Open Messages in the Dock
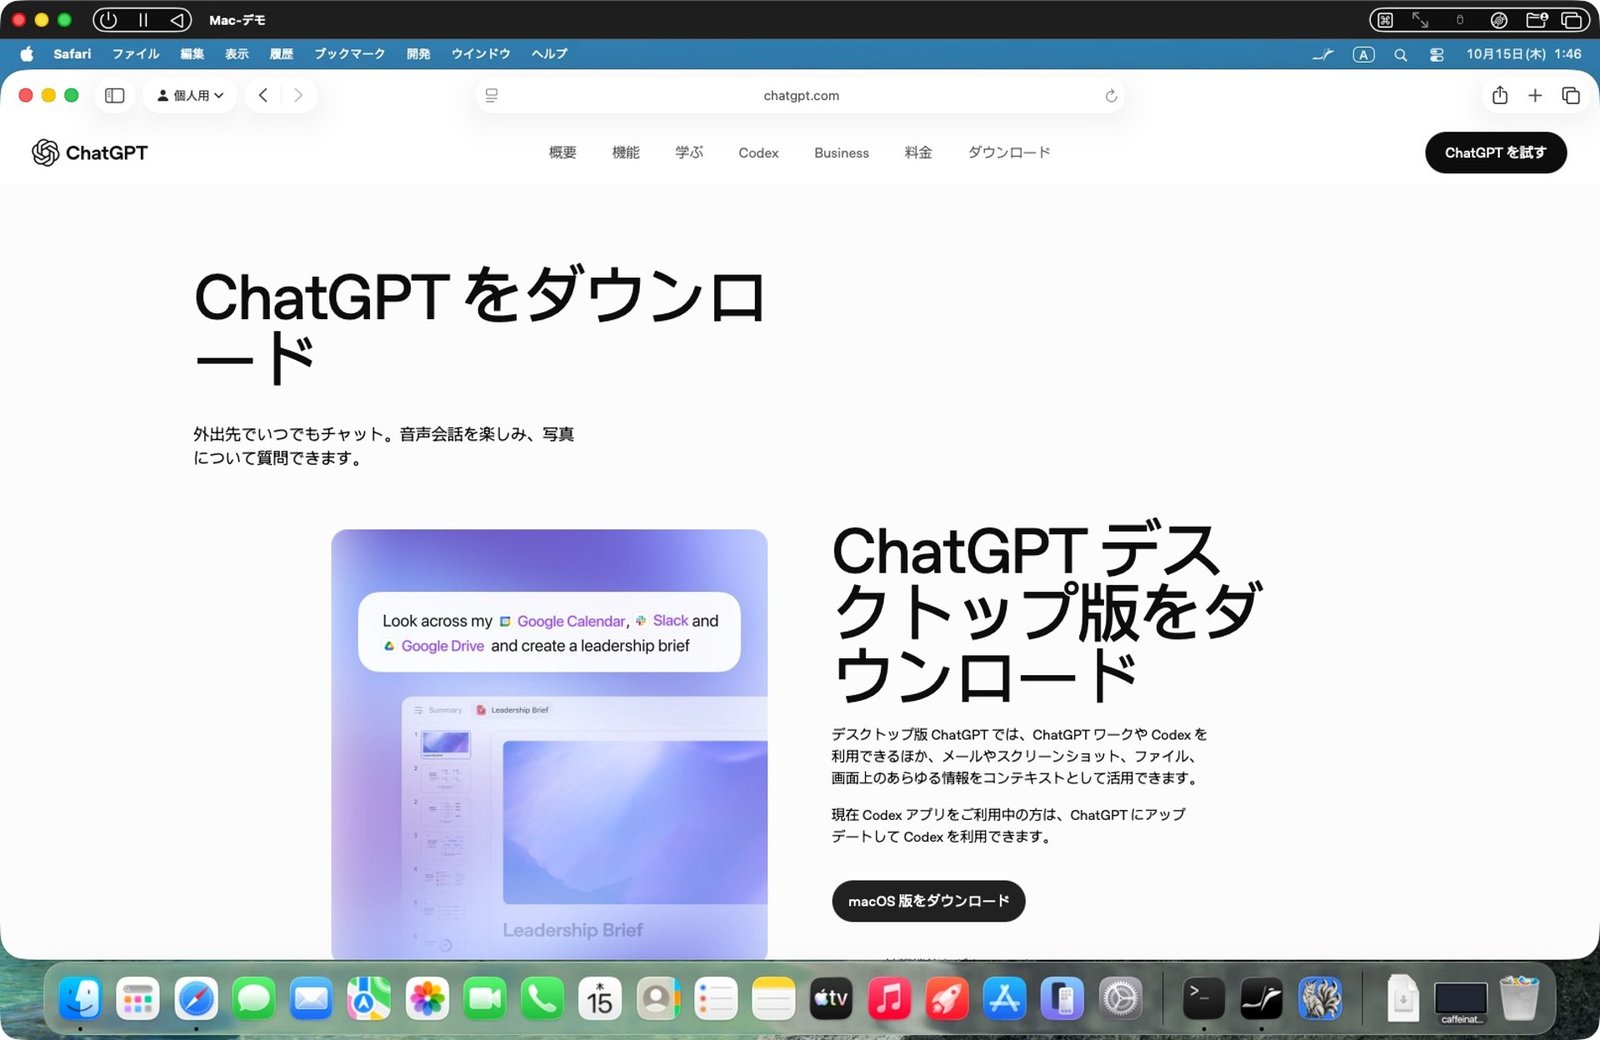Viewport: 1600px width, 1040px height. tap(254, 998)
